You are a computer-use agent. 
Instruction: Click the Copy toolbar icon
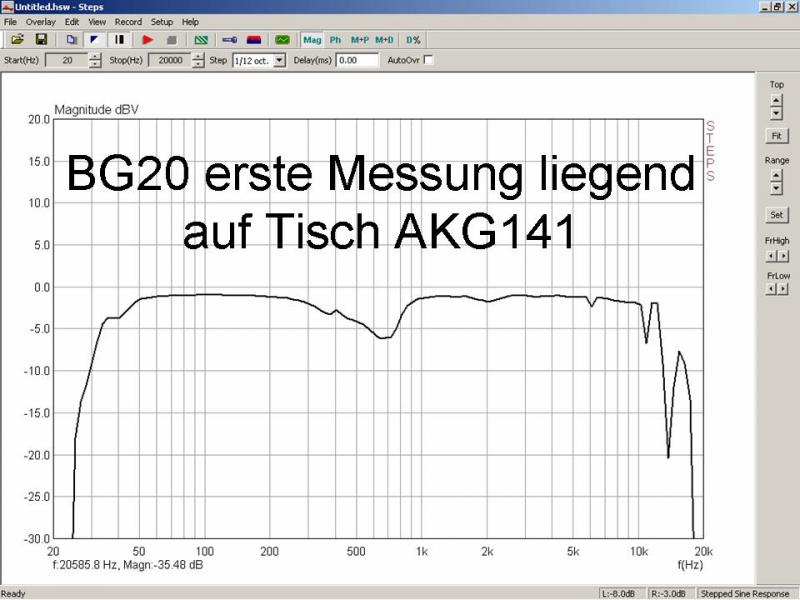[71, 40]
